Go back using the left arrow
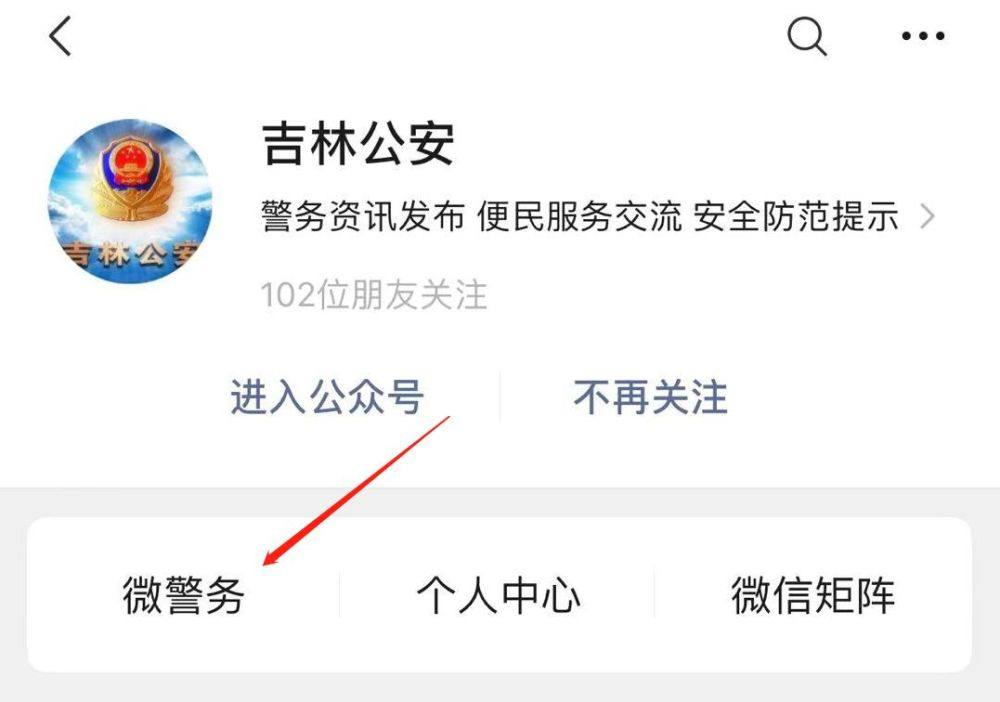The image size is (1000, 702). [x=61, y=36]
